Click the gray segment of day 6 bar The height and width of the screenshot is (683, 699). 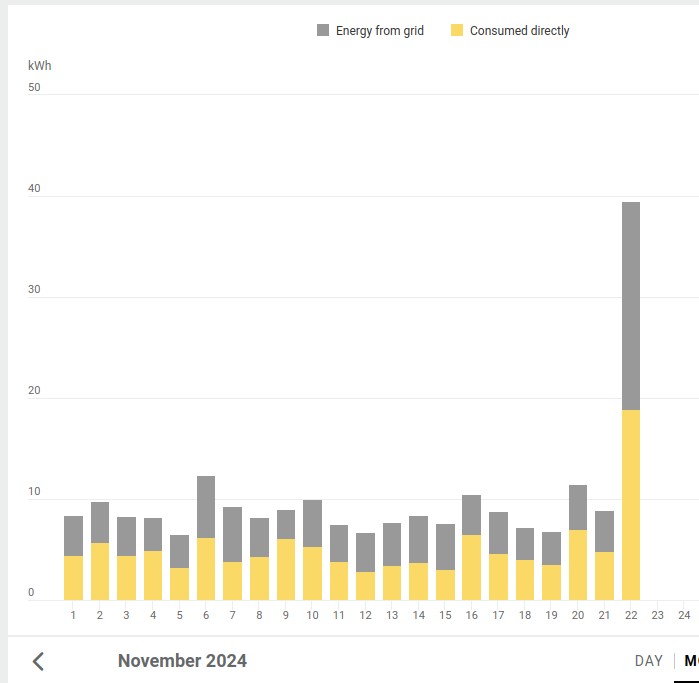[206, 506]
